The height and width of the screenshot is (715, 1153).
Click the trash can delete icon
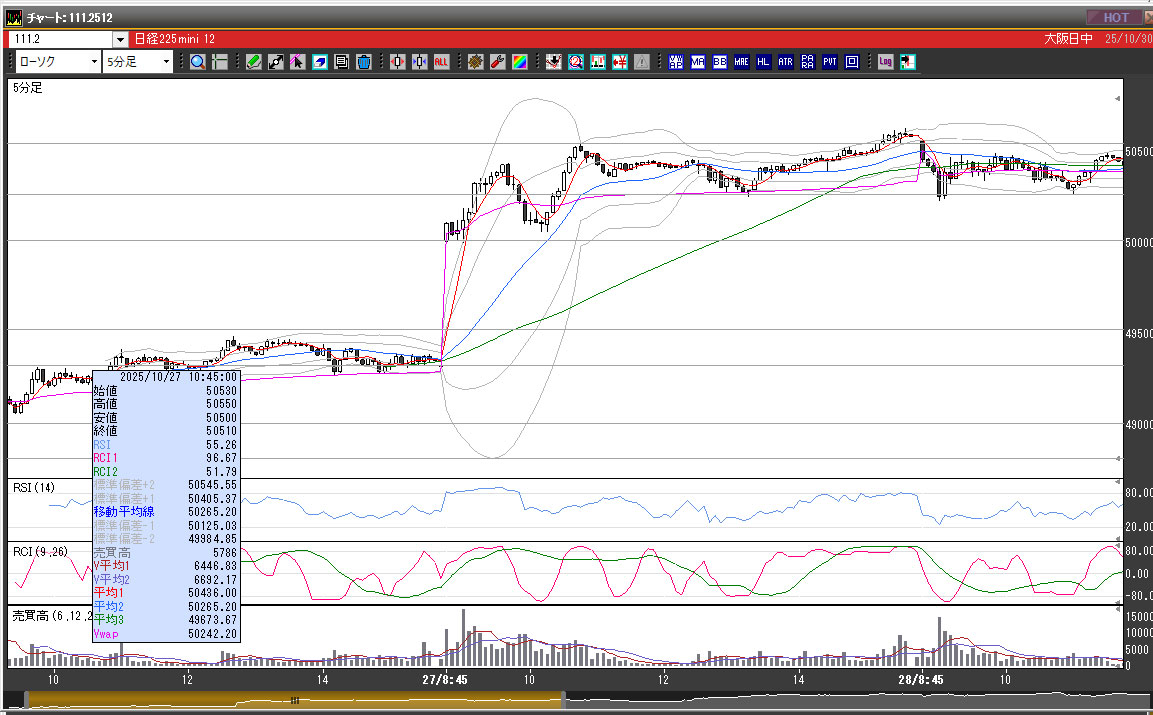point(364,62)
